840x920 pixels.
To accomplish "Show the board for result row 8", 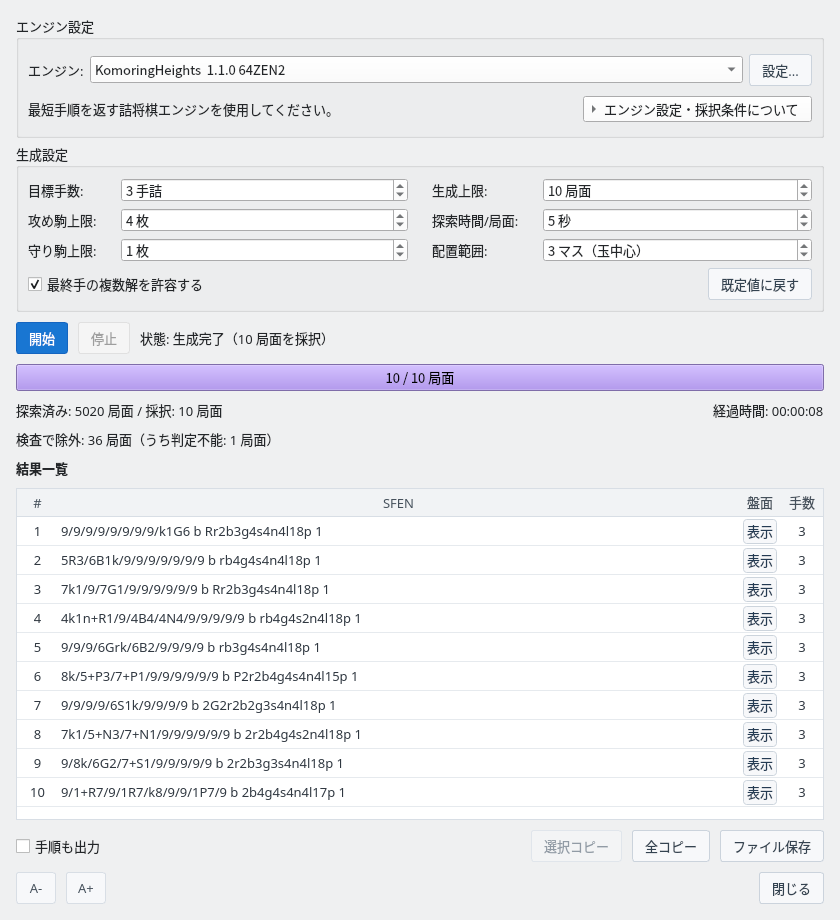I will [760, 735].
